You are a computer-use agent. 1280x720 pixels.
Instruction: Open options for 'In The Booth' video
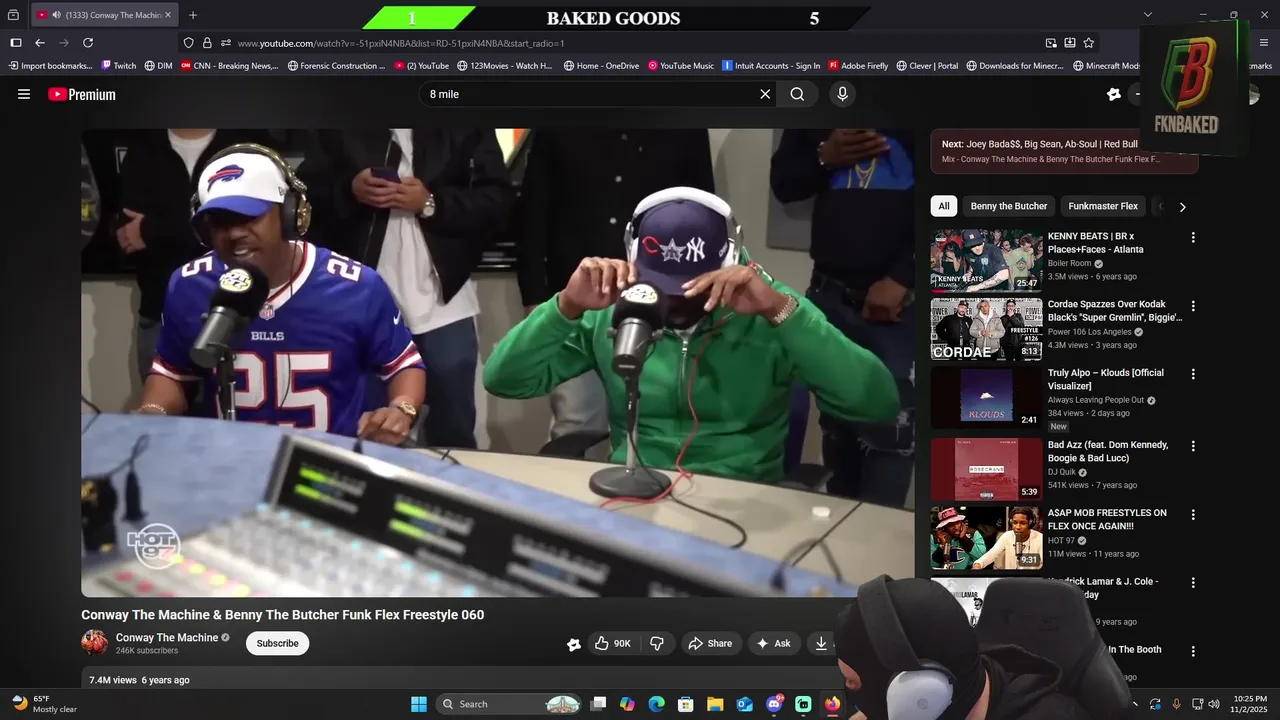[1192, 650]
